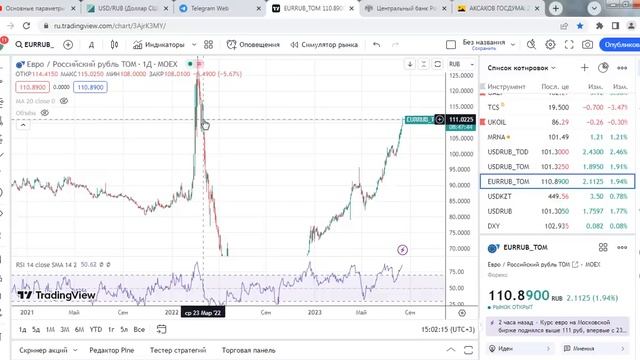Open the Д (daily) timeframe selector
The image size is (640, 360).
pyautogui.click(x=91, y=45)
